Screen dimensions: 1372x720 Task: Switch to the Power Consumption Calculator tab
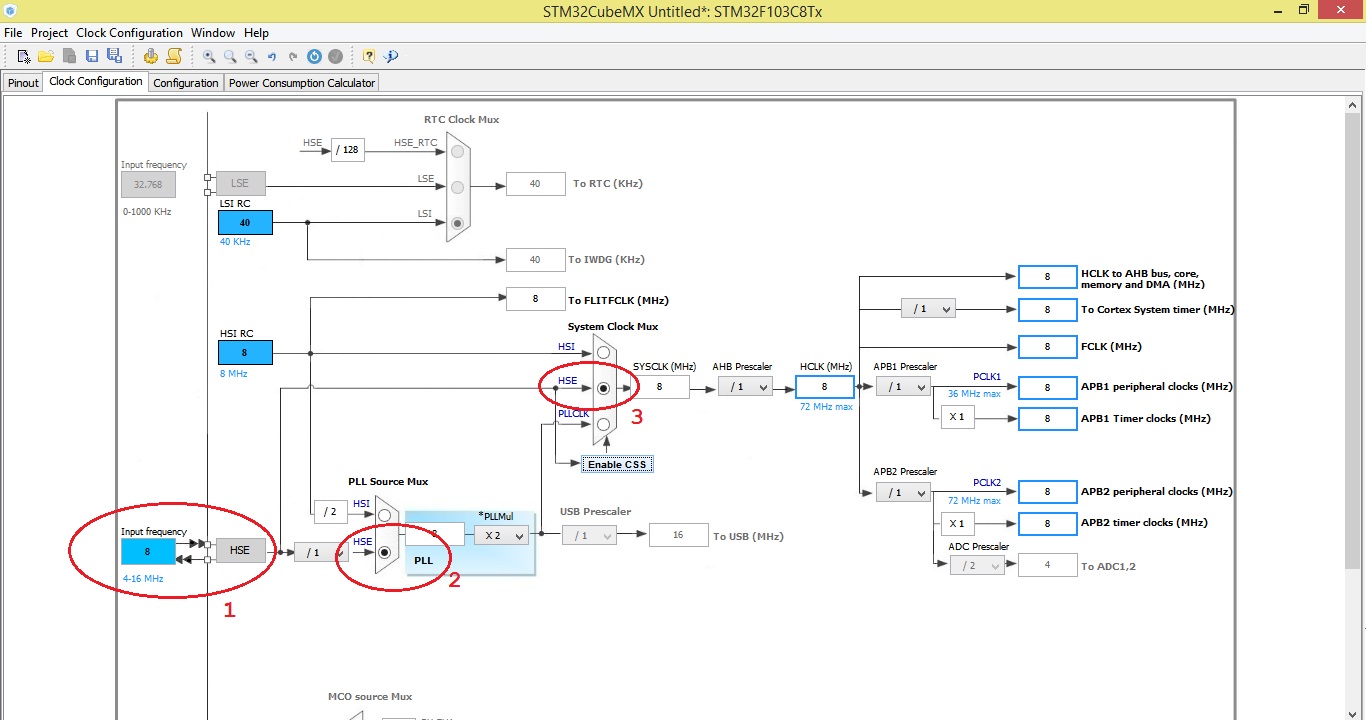pyautogui.click(x=302, y=83)
